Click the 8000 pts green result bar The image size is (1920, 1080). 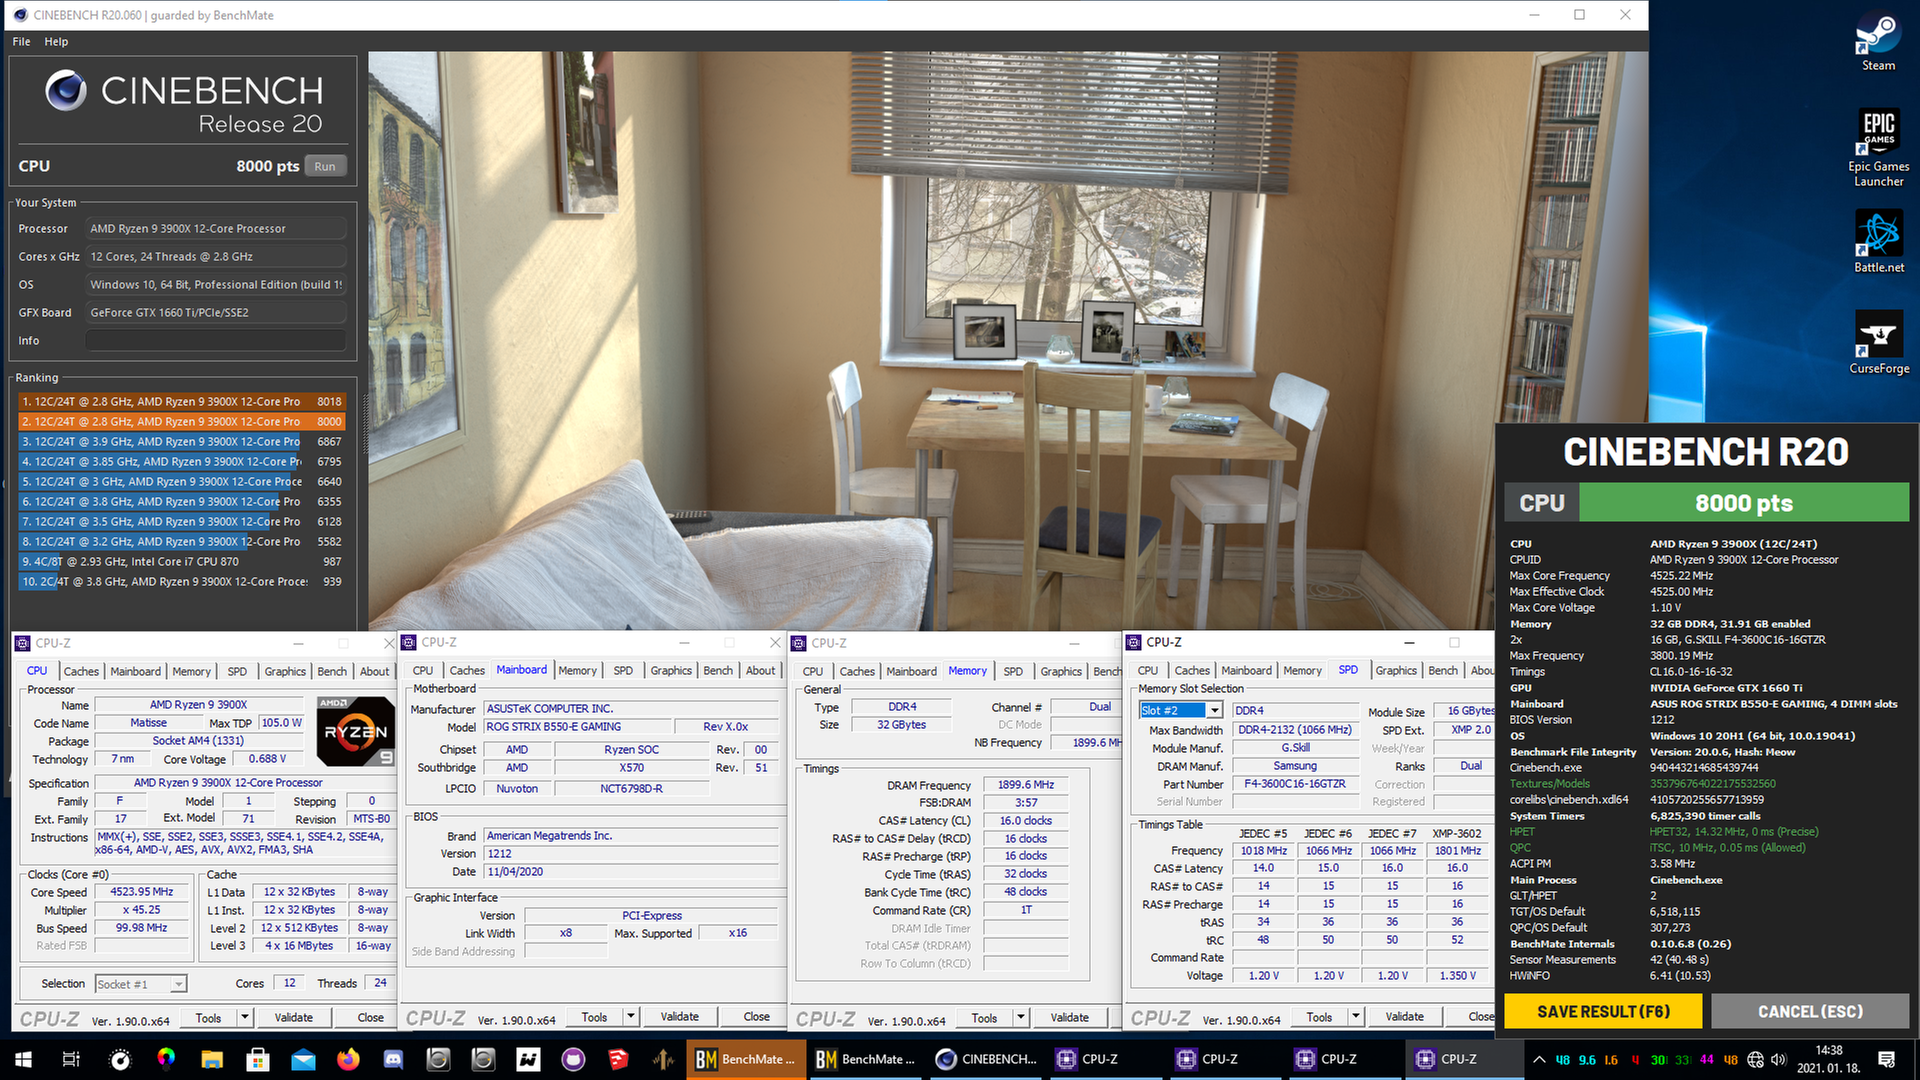1743,503
